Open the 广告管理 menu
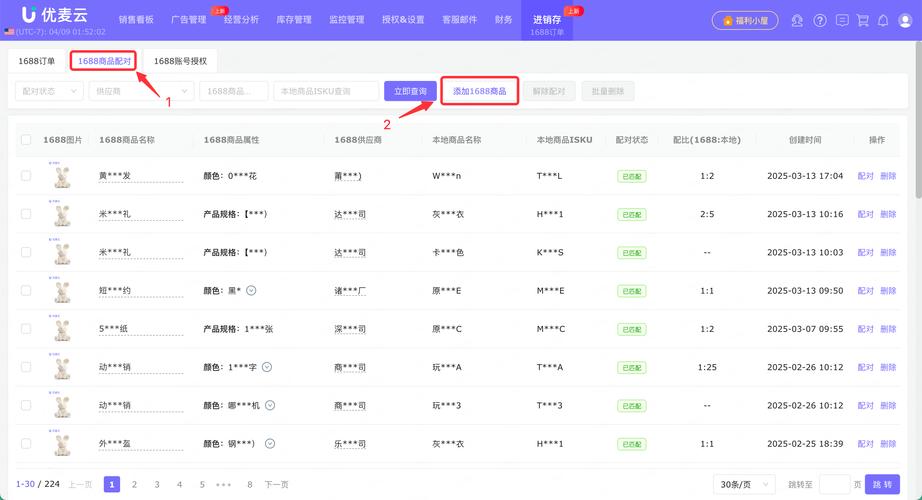 [189, 19]
